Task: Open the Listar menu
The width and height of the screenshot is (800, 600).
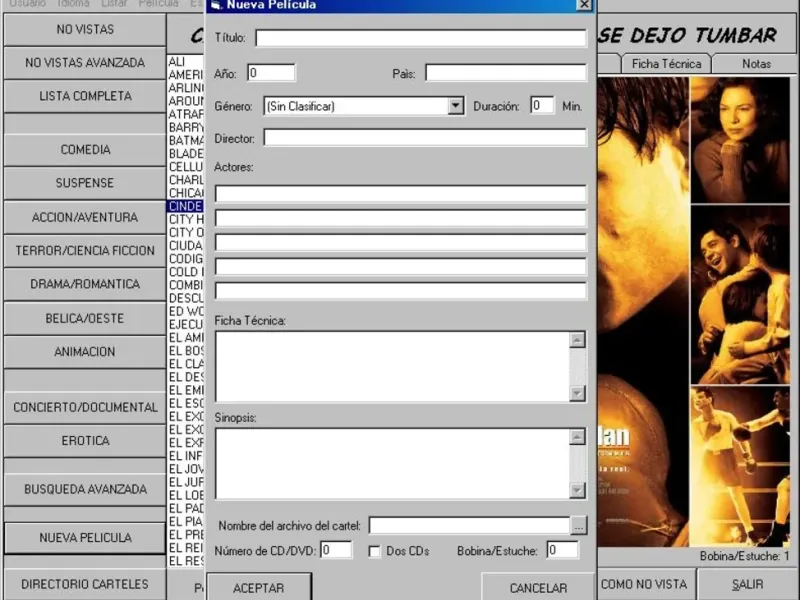Action: click(114, 3)
